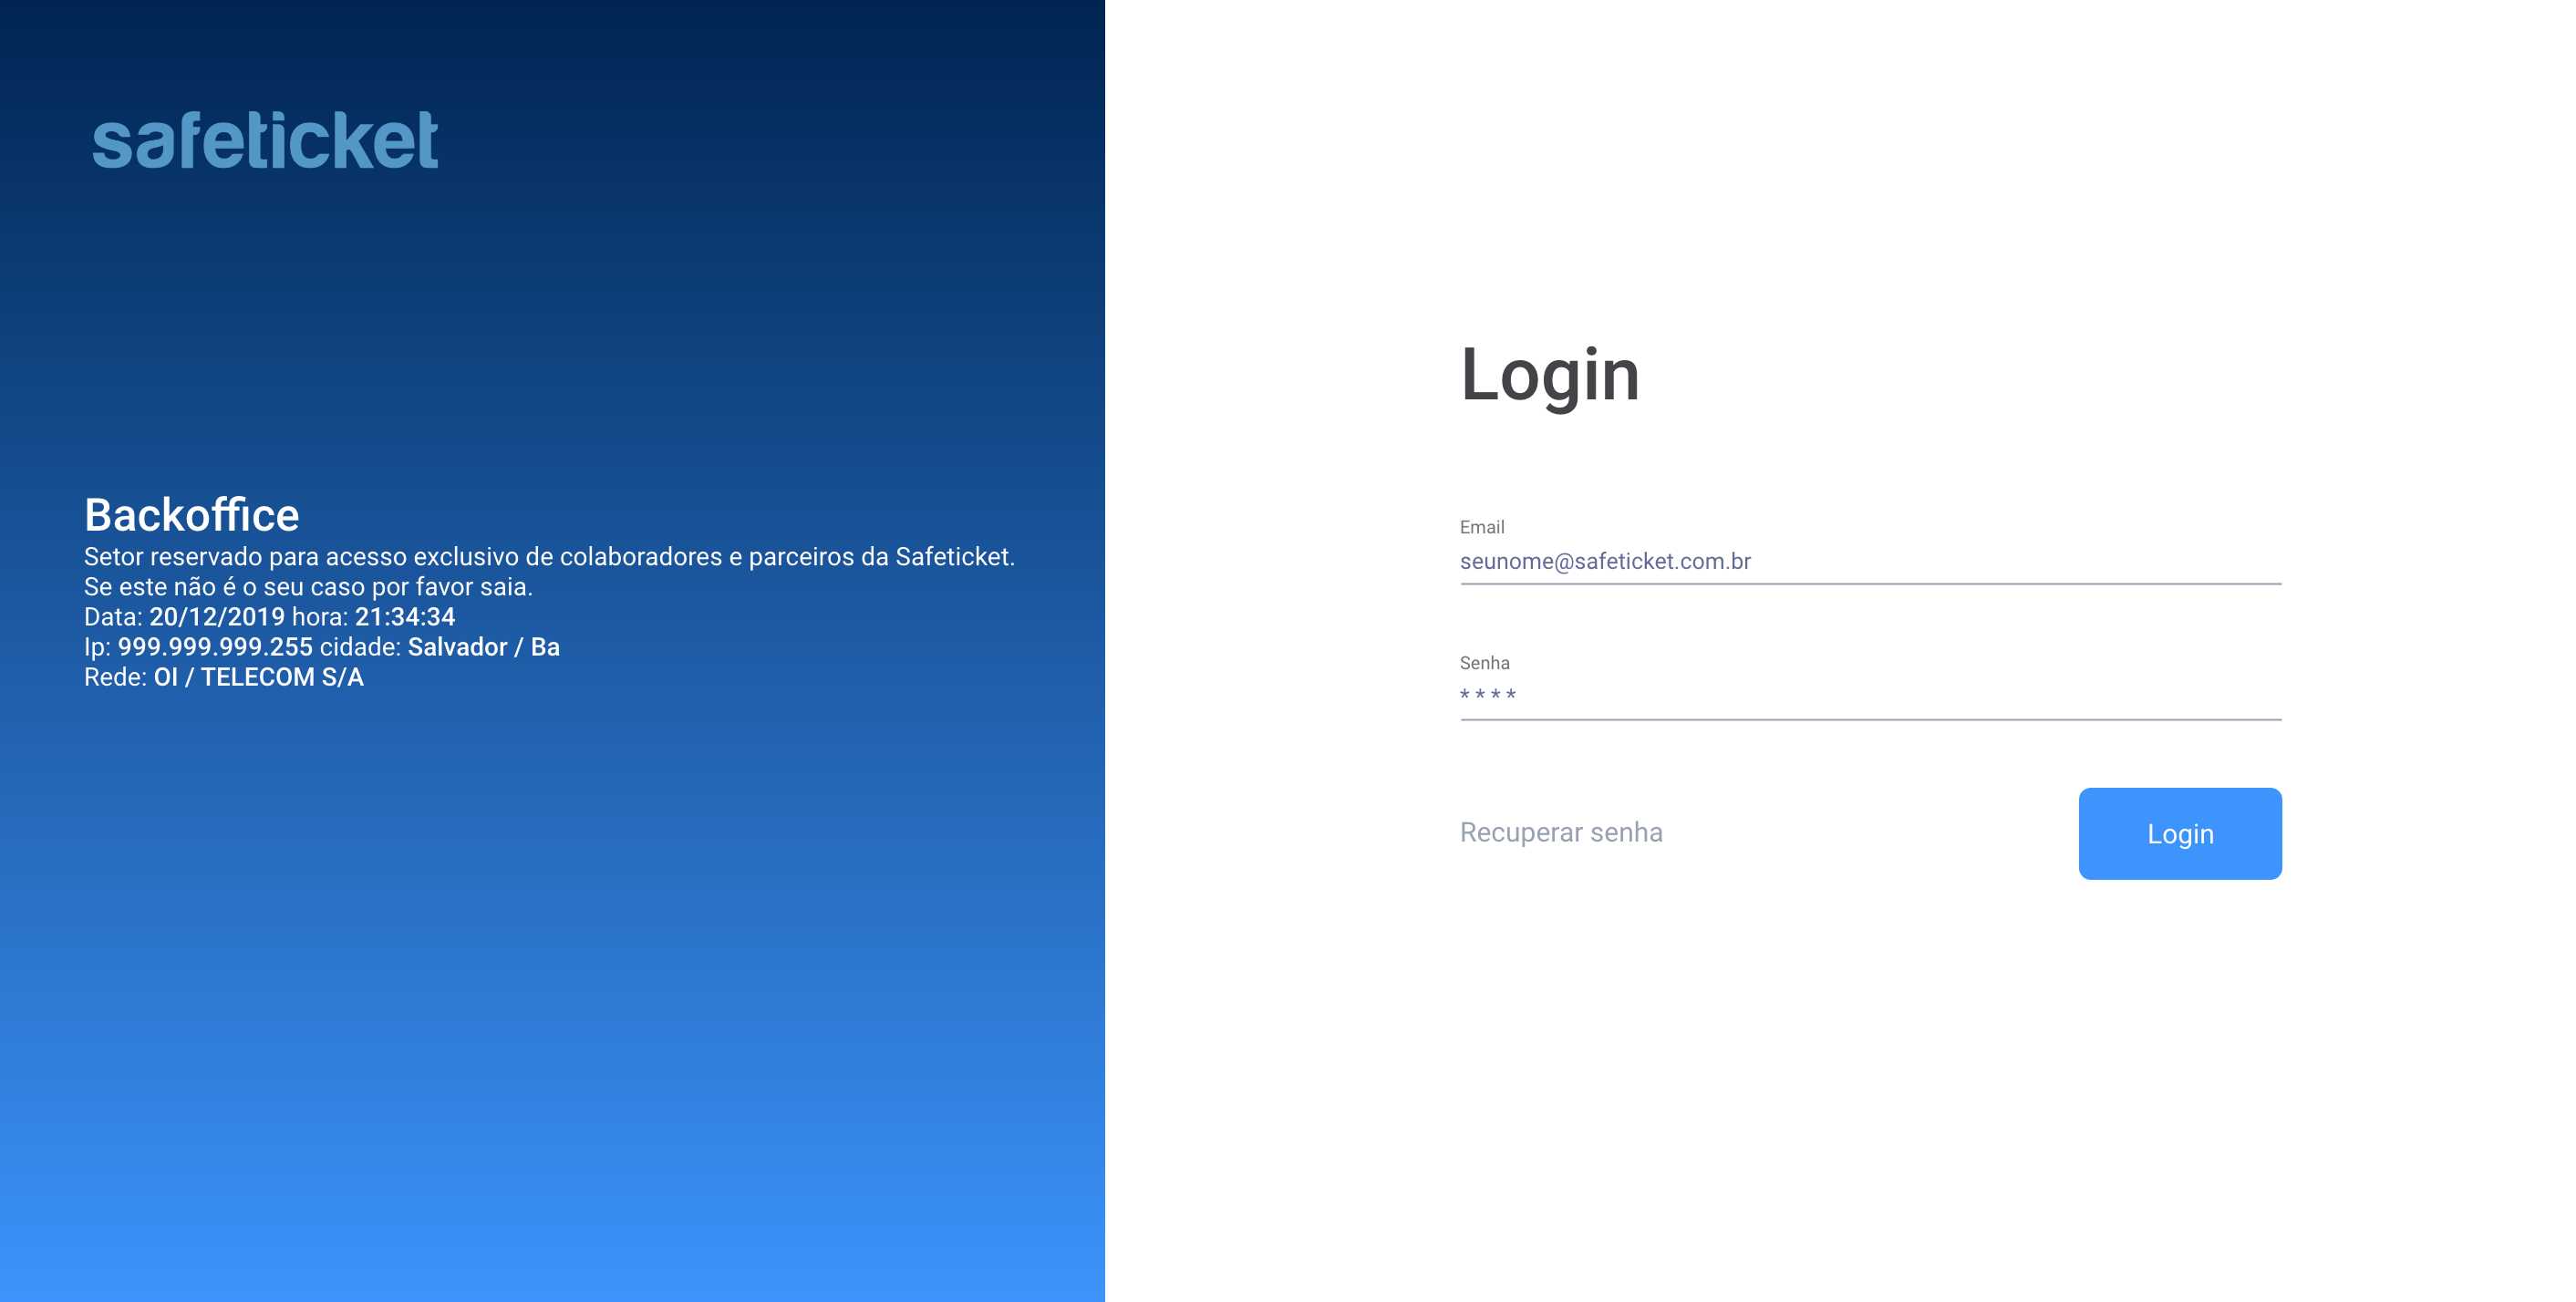The height and width of the screenshot is (1302, 2576).
Task: Click the safeticket logo
Action: tap(265, 140)
